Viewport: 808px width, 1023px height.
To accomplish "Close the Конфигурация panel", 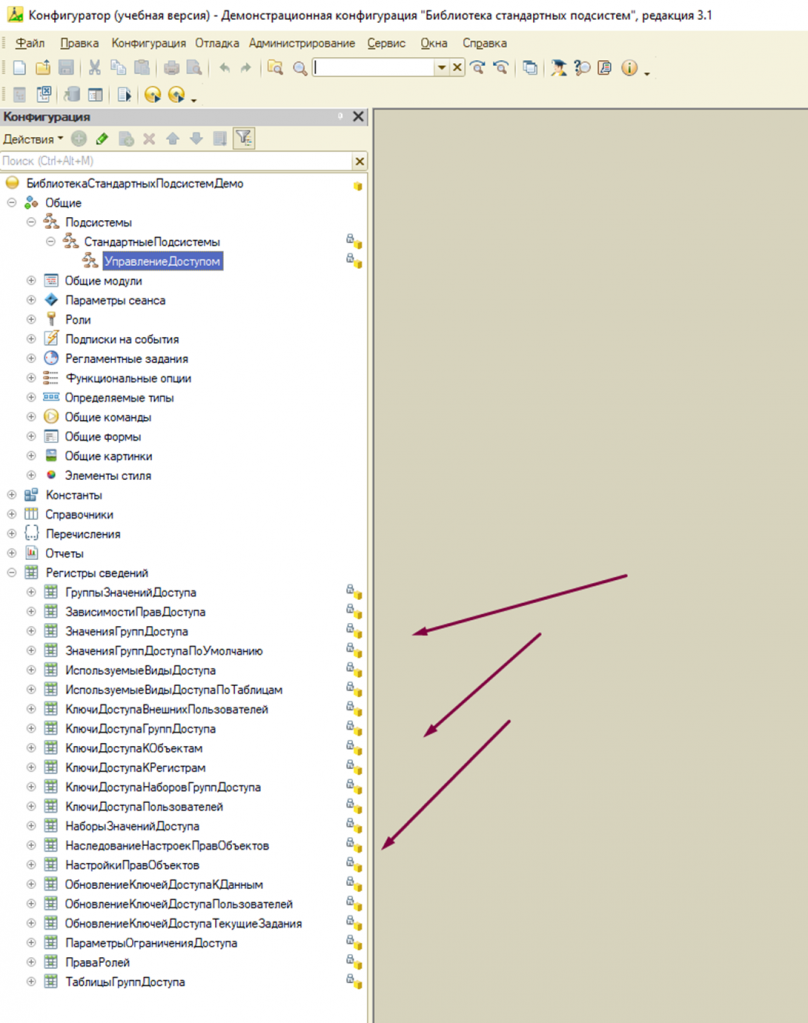I will click(x=358, y=117).
